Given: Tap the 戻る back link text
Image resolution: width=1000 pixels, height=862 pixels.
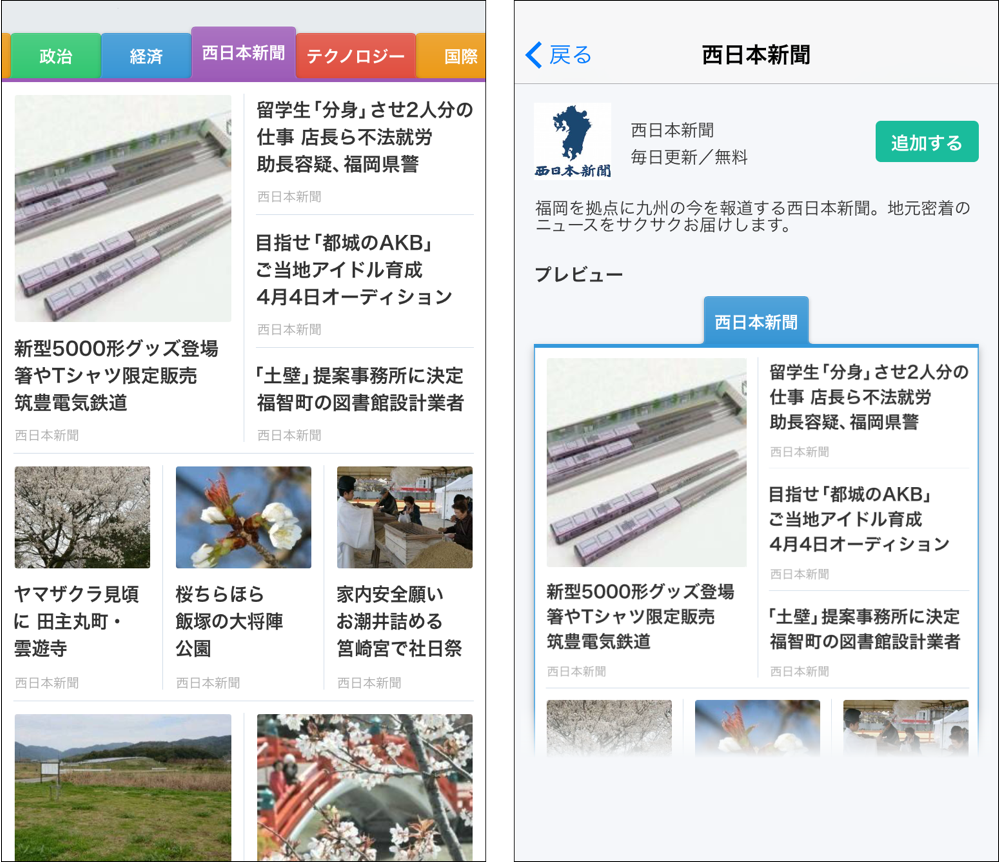Looking at the screenshot, I should pos(570,55).
